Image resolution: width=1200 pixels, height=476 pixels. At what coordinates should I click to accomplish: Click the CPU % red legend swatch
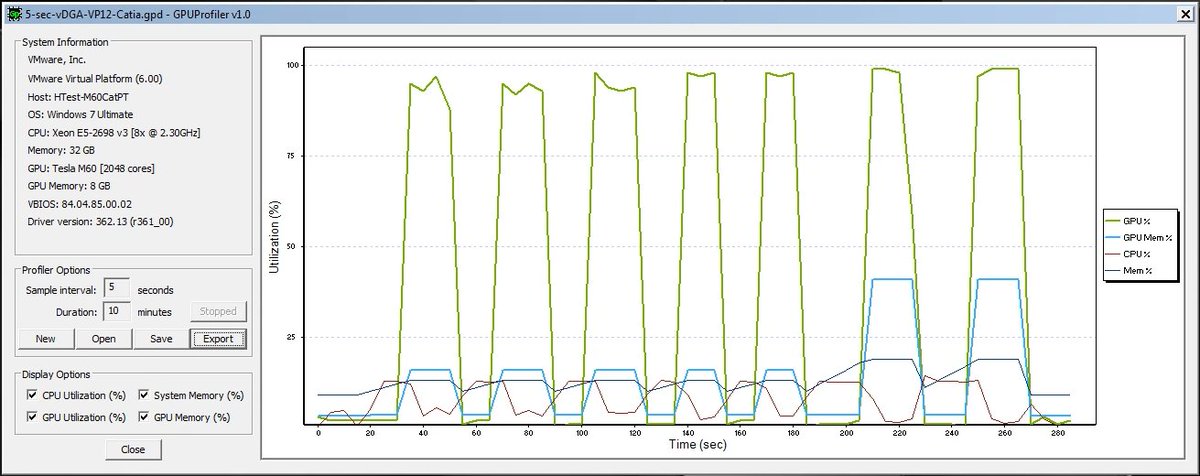pos(1112,253)
